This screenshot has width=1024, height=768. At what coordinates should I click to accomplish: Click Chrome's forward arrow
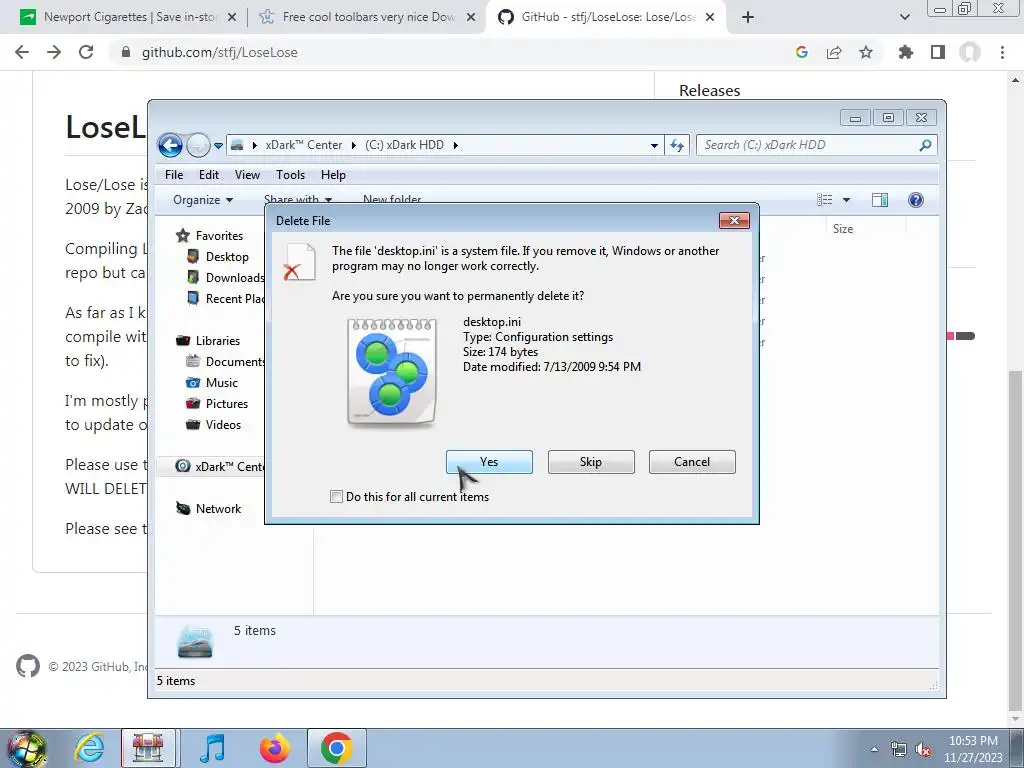(x=54, y=52)
